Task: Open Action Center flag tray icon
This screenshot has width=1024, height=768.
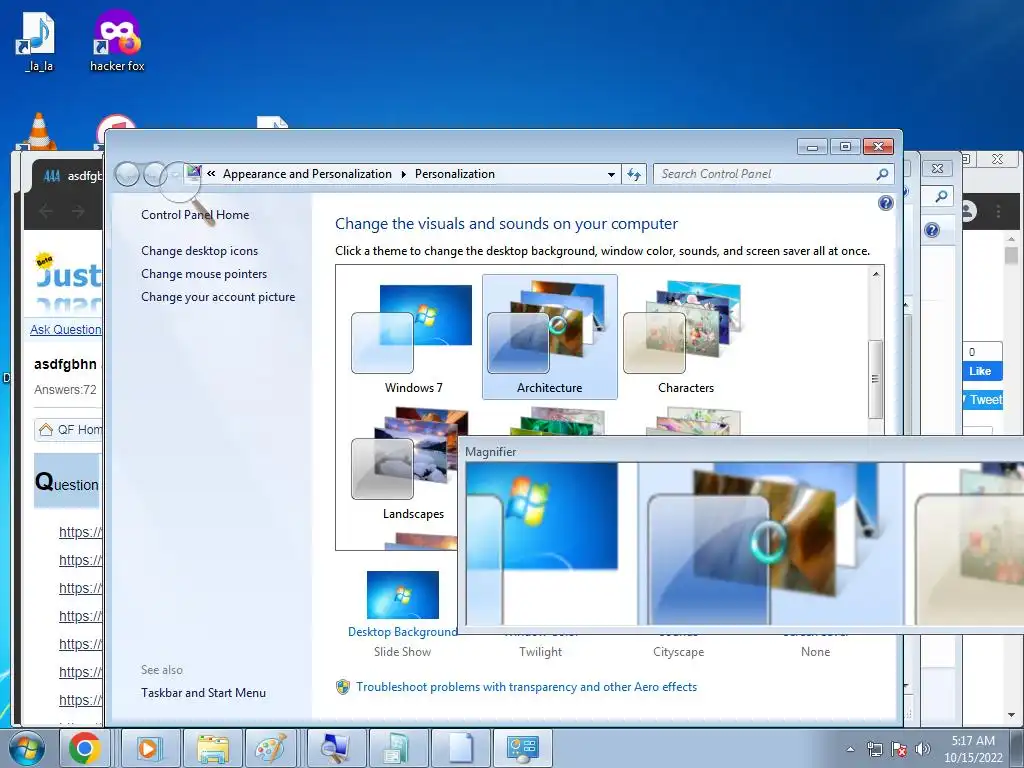Action: [899, 749]
